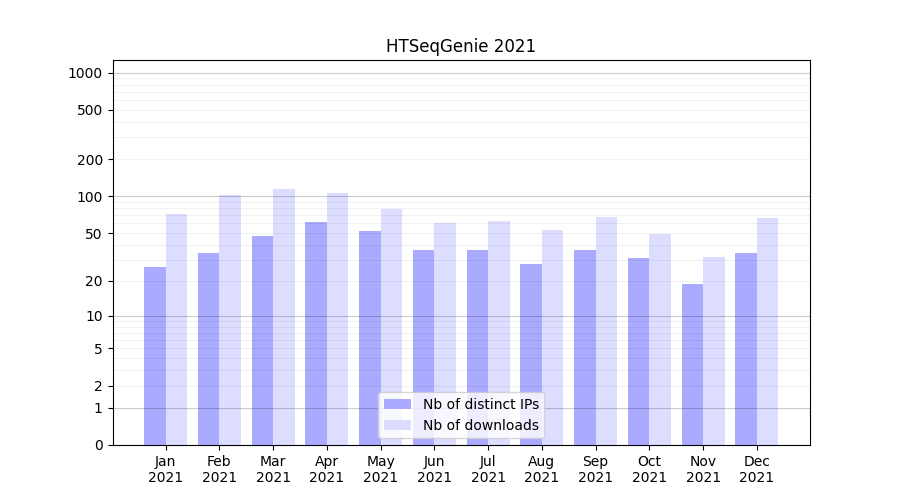
Task: Select the 0 y-axis tick label
Action: tap(98, 445)
